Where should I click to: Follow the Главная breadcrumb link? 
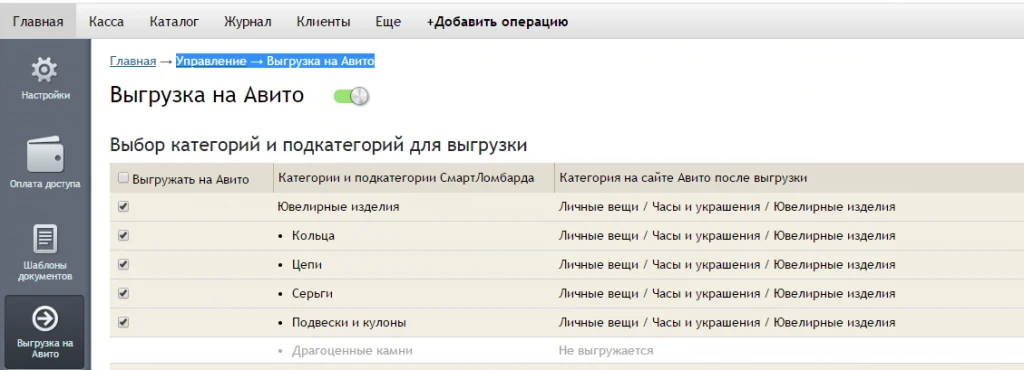point(133,61)
